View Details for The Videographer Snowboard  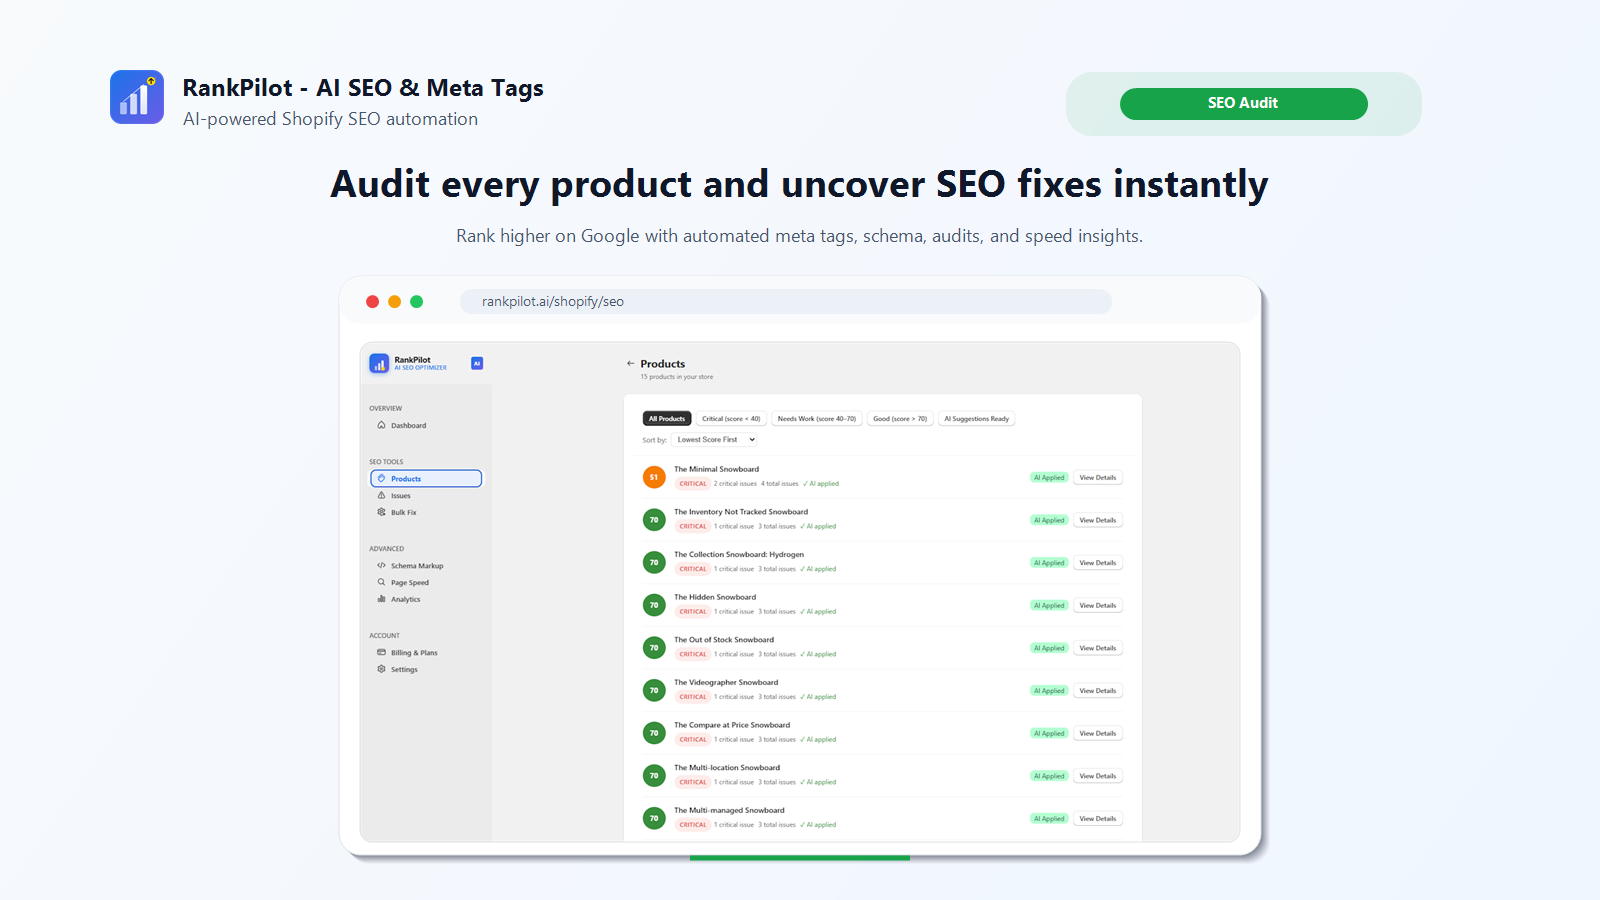tap(1098, 691)
